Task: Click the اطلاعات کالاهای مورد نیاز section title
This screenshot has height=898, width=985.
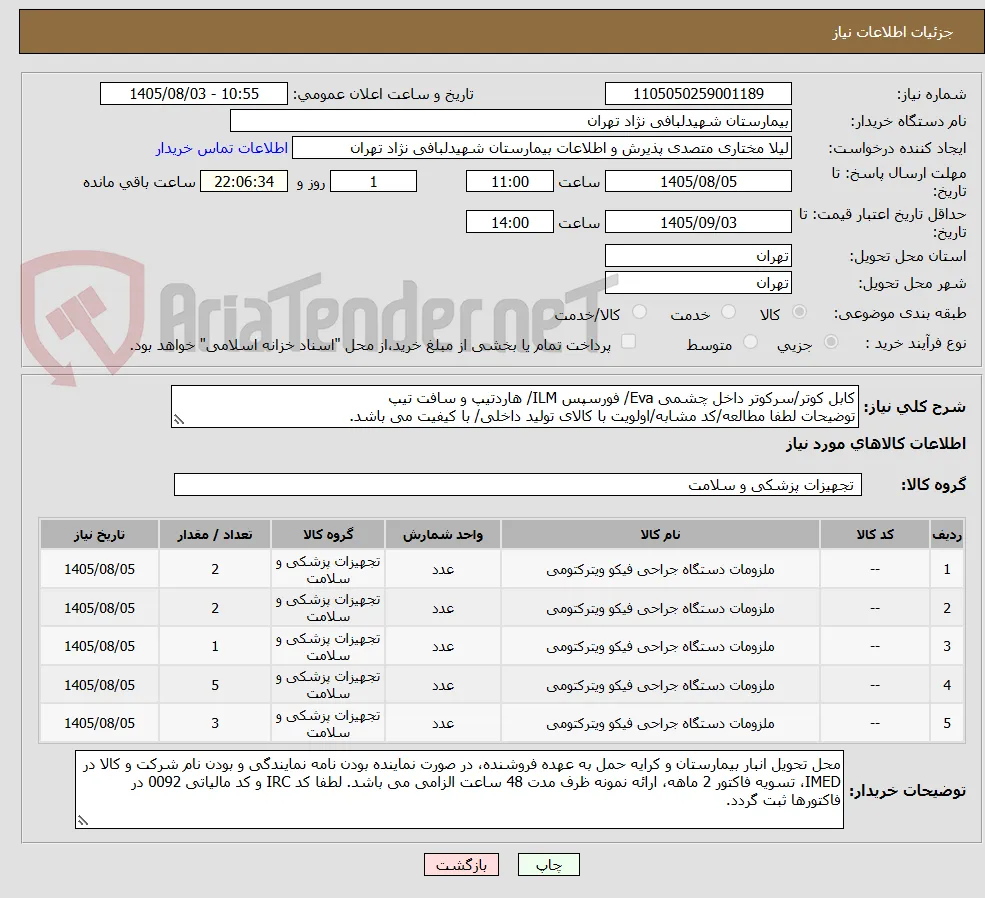Action: [x=876, y=444]
